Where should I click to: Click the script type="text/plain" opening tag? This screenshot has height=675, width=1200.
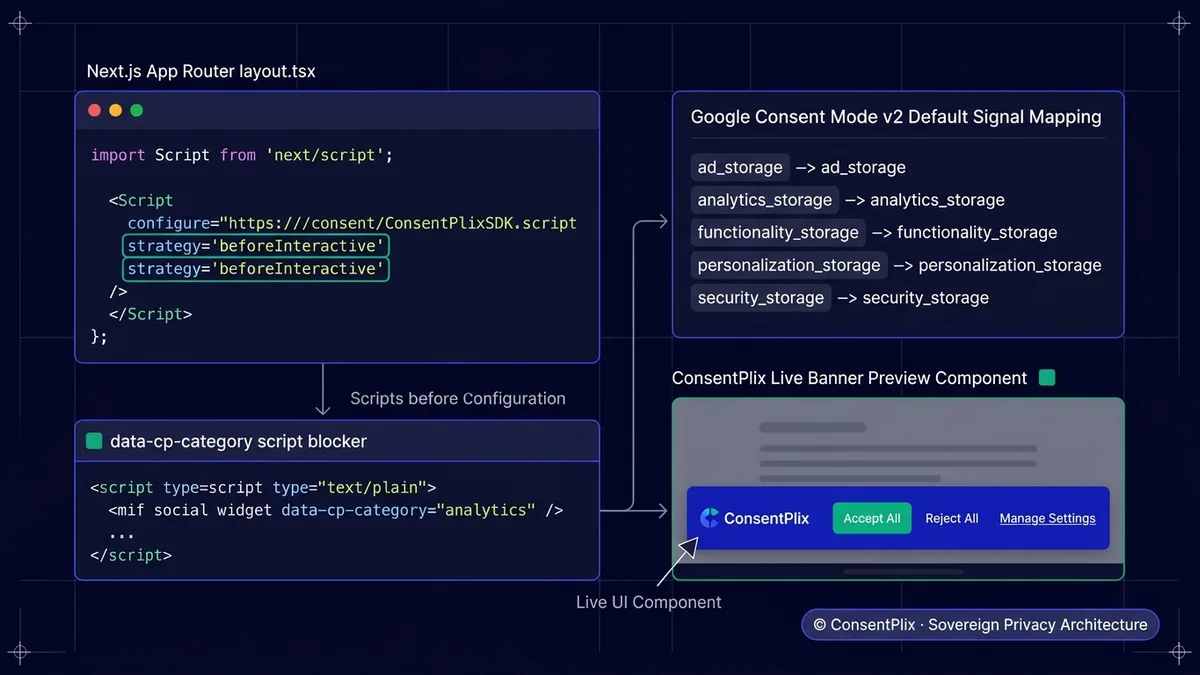click(264, 487)
